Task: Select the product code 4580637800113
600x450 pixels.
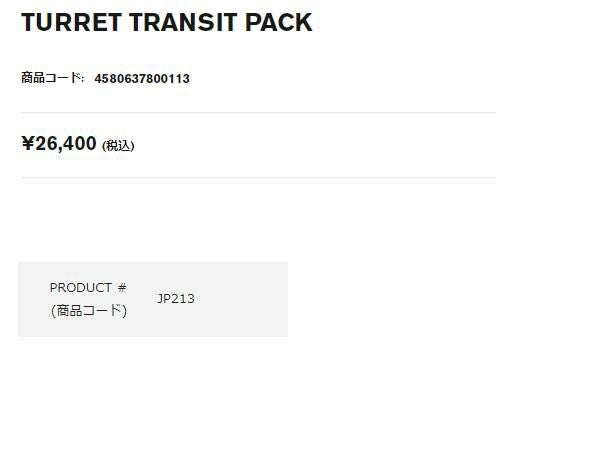Action: 142,78
